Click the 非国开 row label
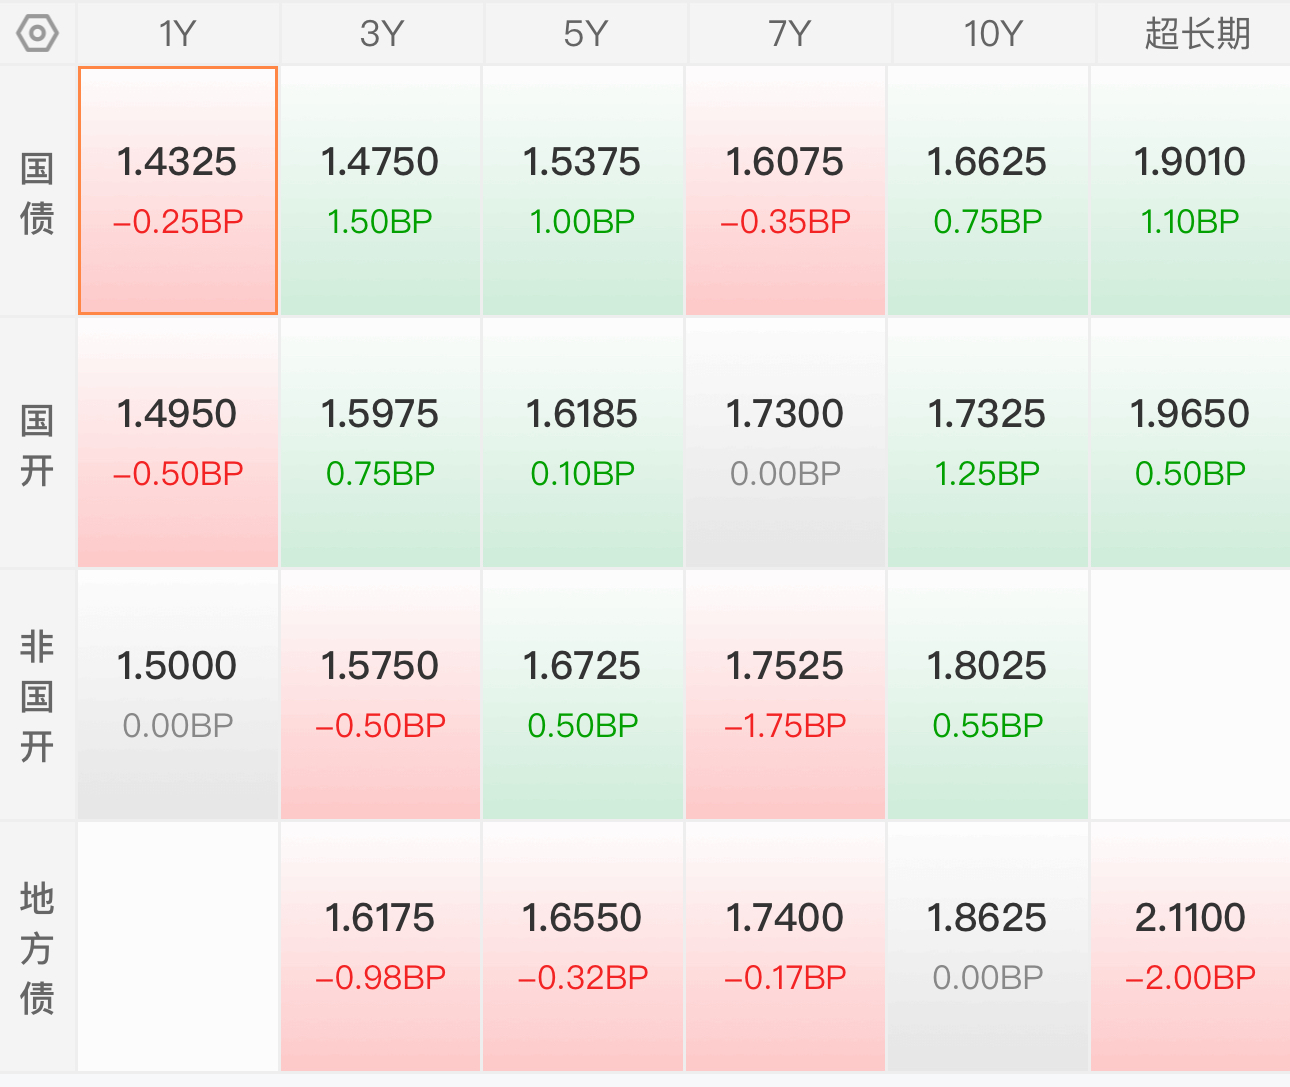This screenshot has height=1087, width=1290. pos(37,696)
